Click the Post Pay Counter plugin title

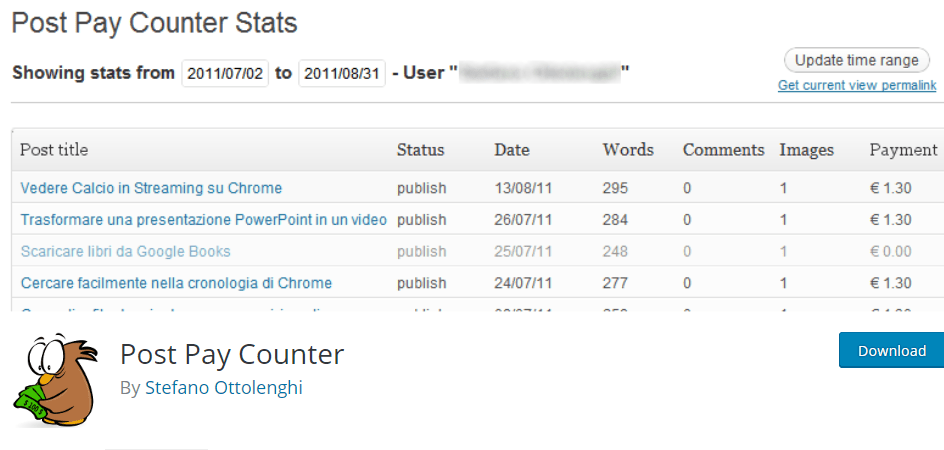[232, 354]
